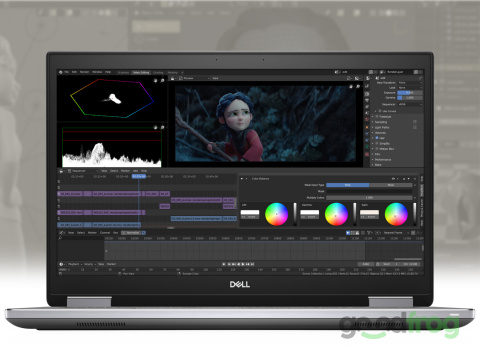Viewport: 480px width, 360px height.
Task: Switch to the Video Editing workspace tab
Action: (x=141, y=72)
